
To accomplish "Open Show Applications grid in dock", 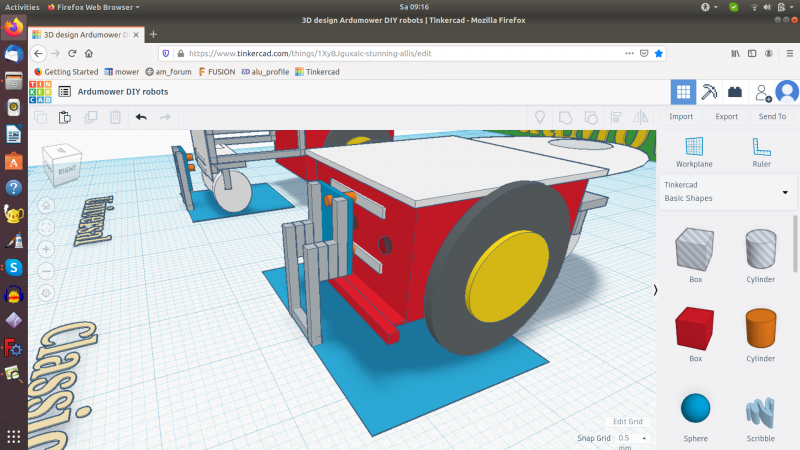I will (14, 436).
